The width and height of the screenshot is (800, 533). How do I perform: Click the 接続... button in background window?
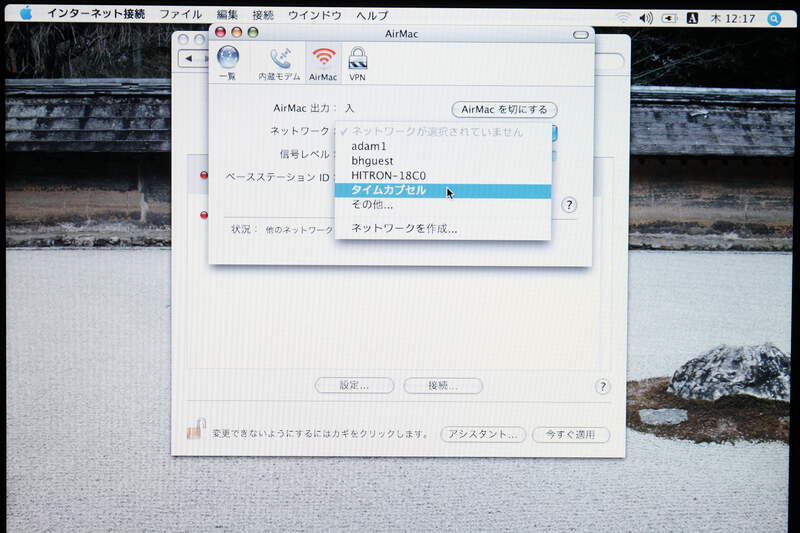coord(443,386)
